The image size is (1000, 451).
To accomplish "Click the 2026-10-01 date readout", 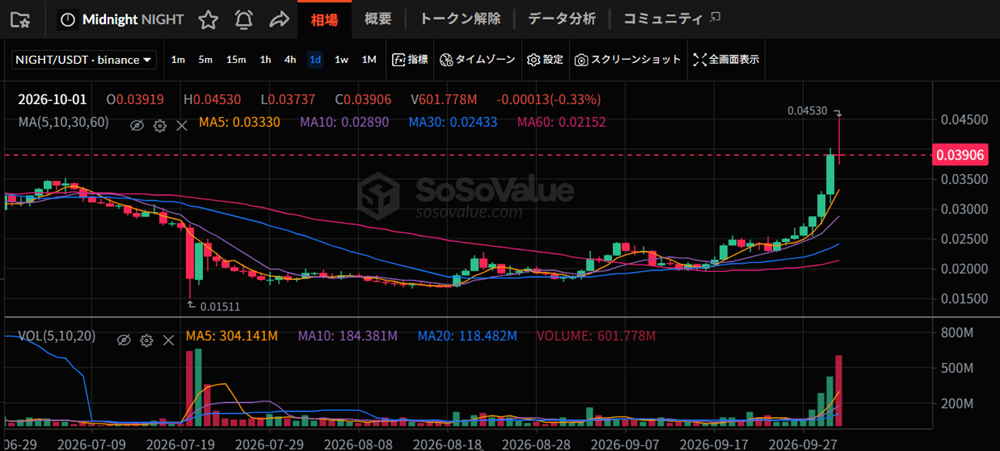I will click(x=52, y=100).
